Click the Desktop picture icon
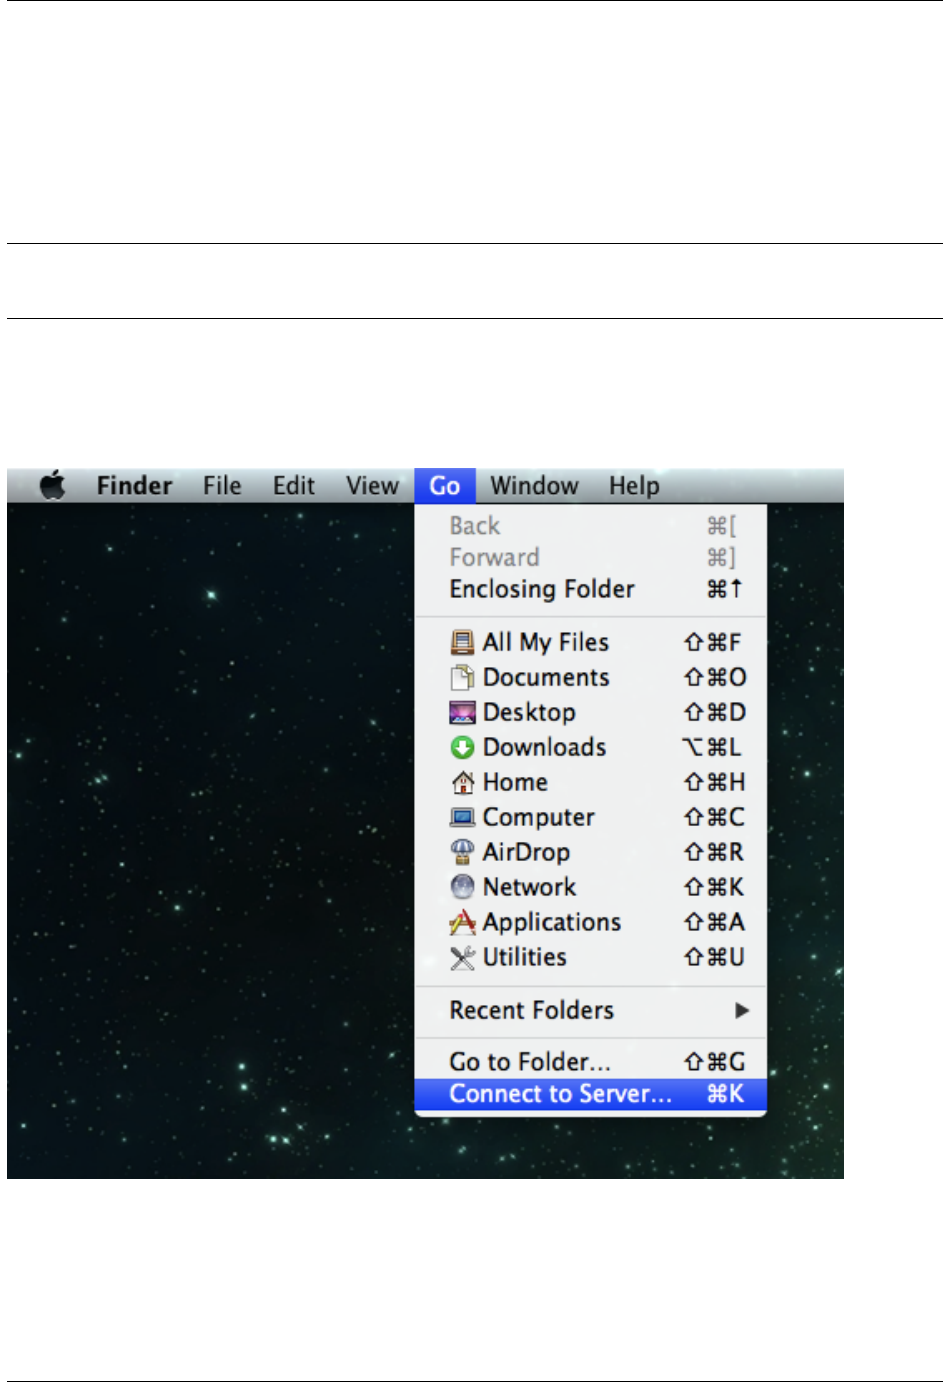950x1382 pixels. point(462,713)
